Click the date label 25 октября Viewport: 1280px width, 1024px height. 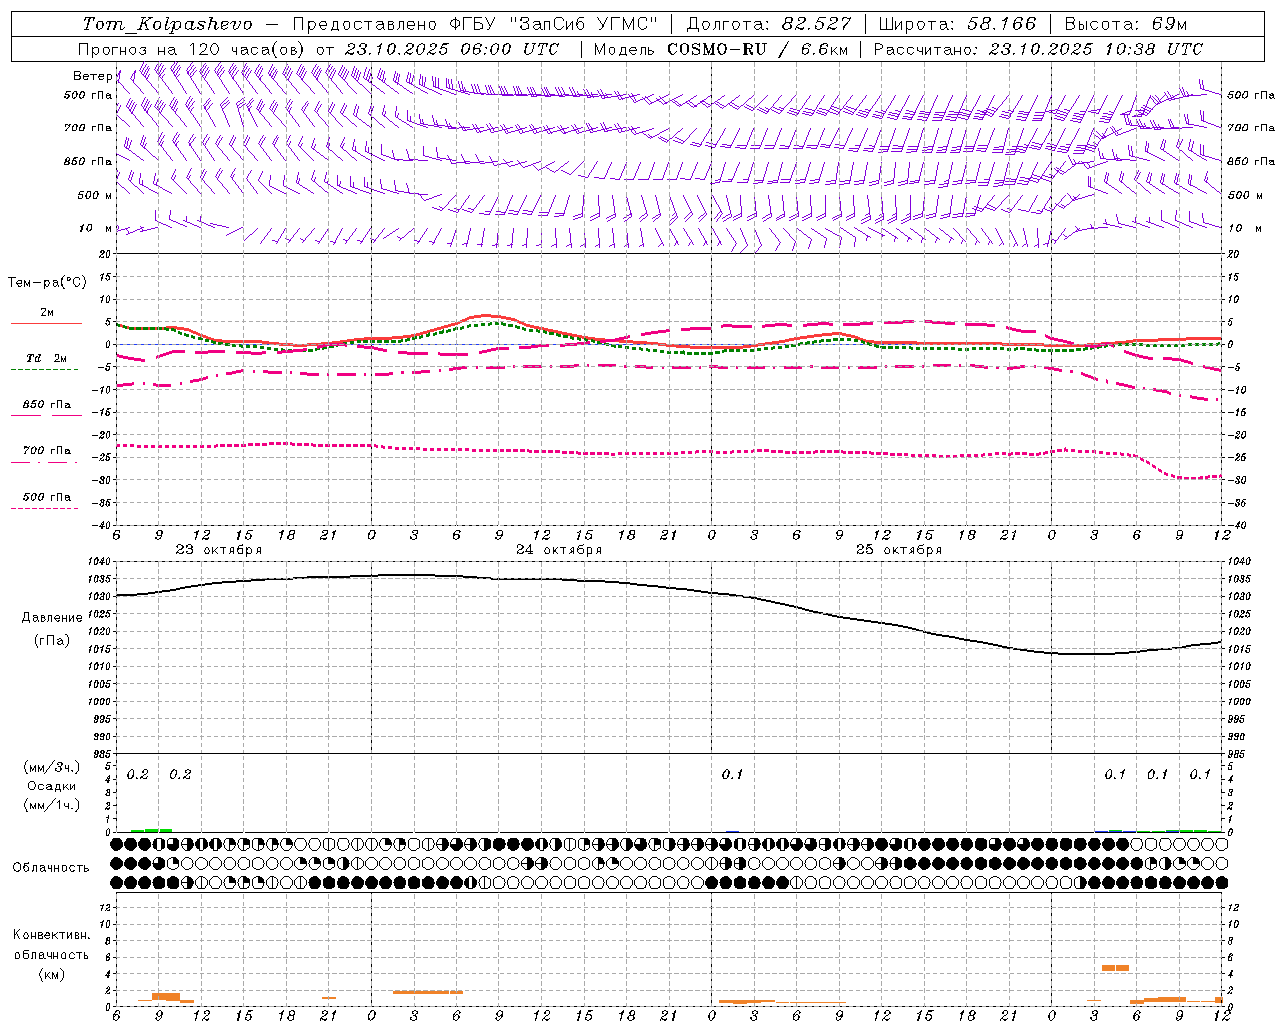coord(899,550)
